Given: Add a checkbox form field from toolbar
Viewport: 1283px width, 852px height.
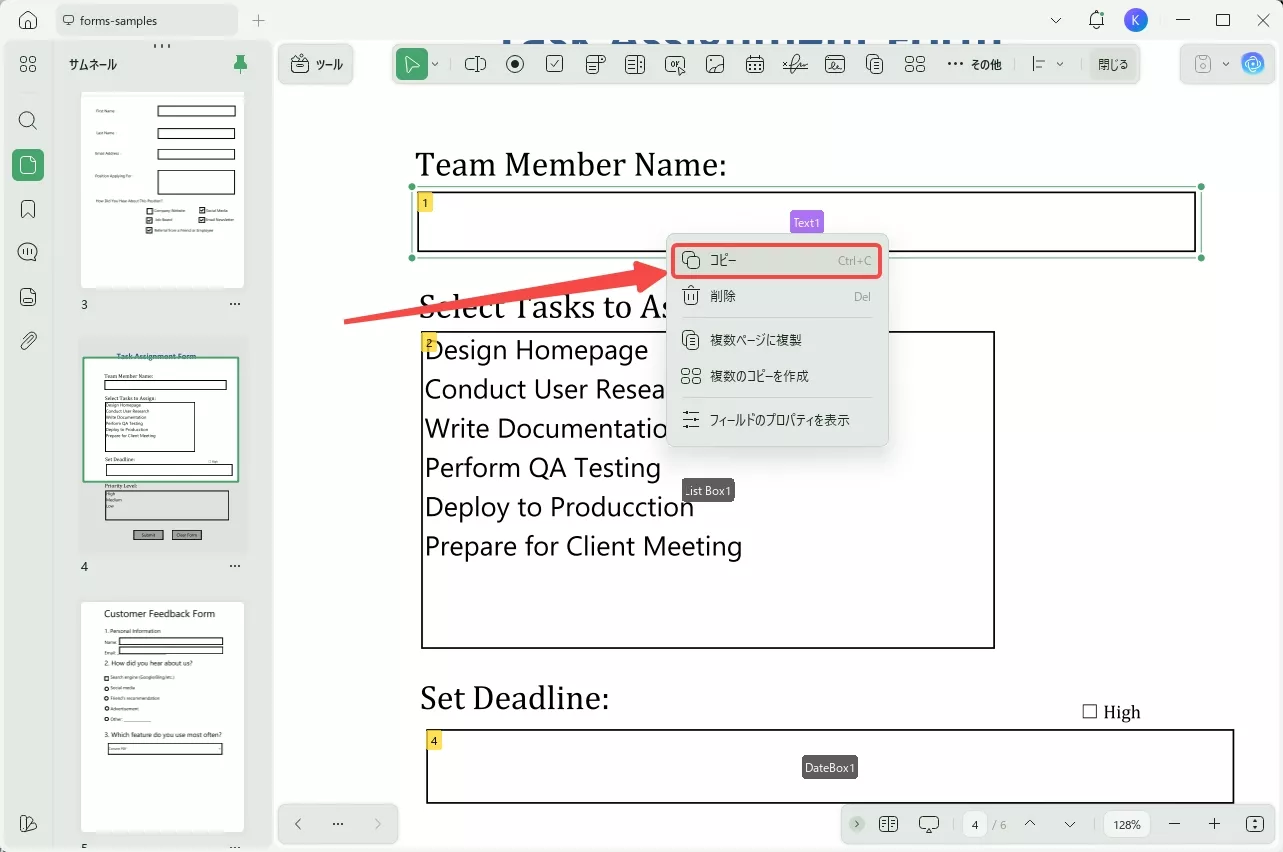Looking at the screenshot, I should click(555, 64).
